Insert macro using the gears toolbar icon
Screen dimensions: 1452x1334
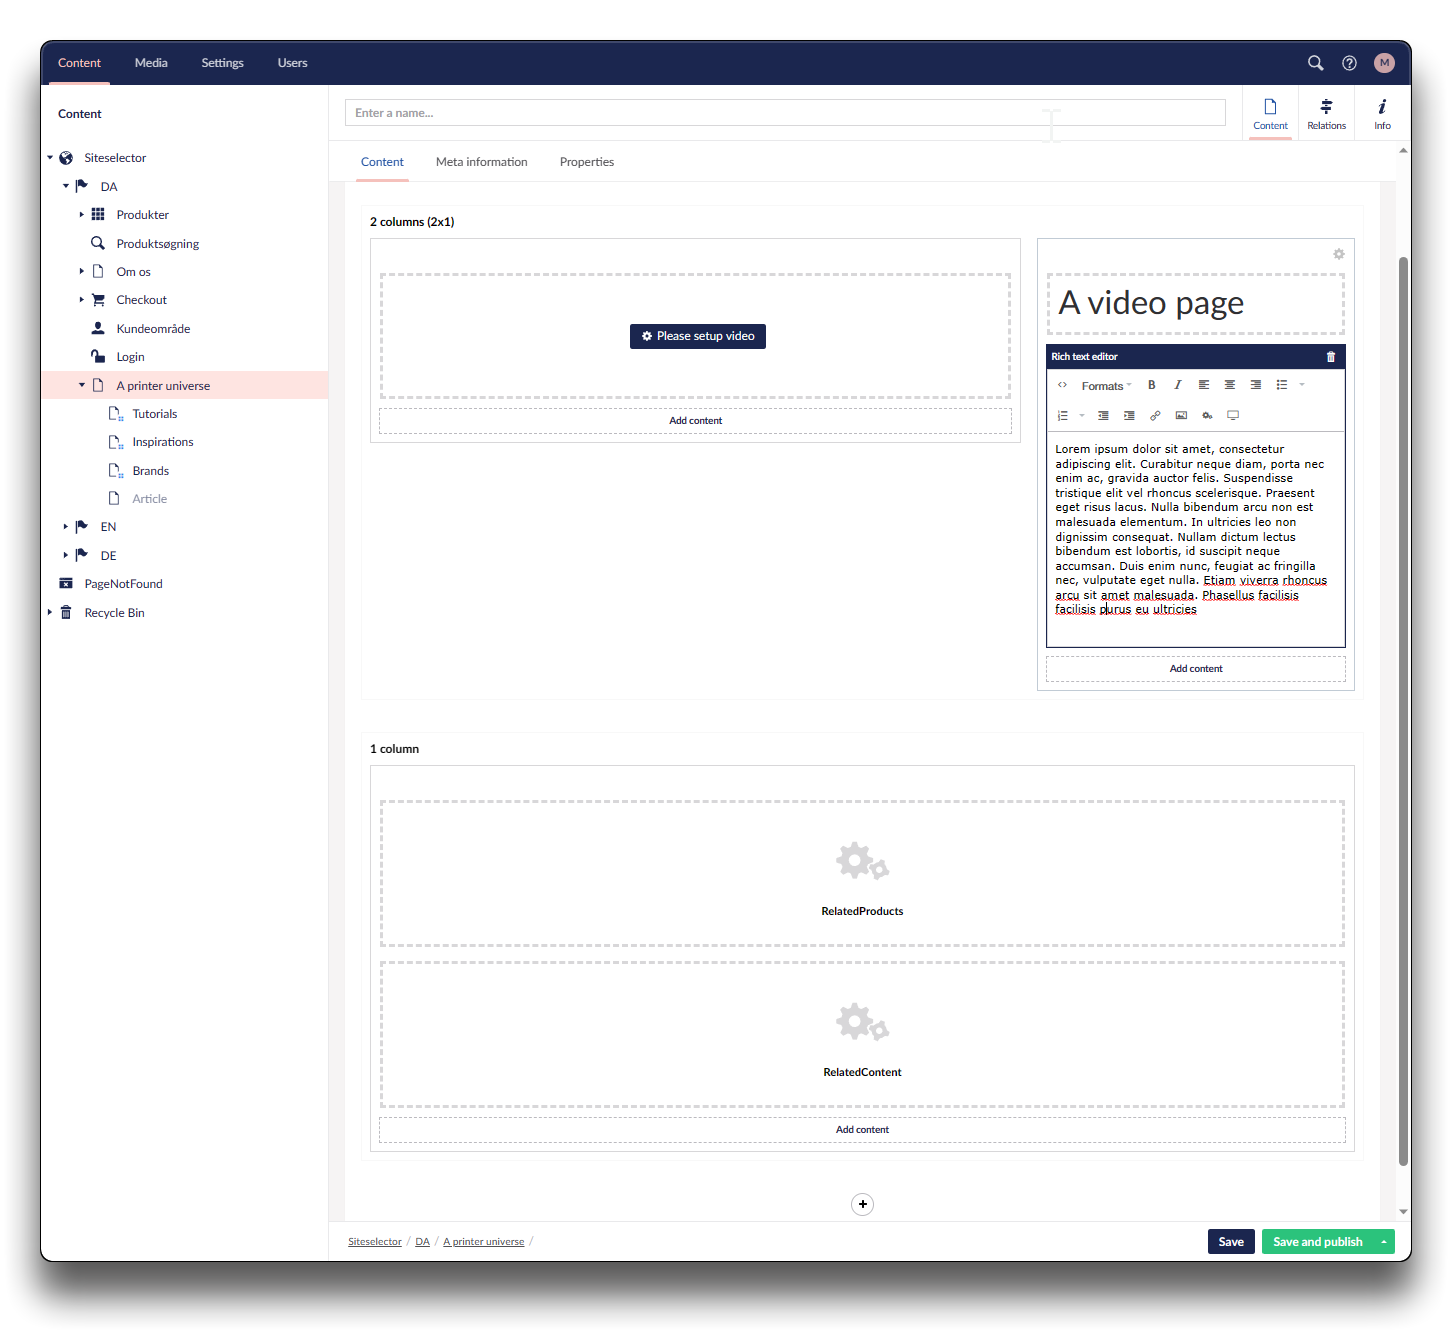tap(1207, 415)
